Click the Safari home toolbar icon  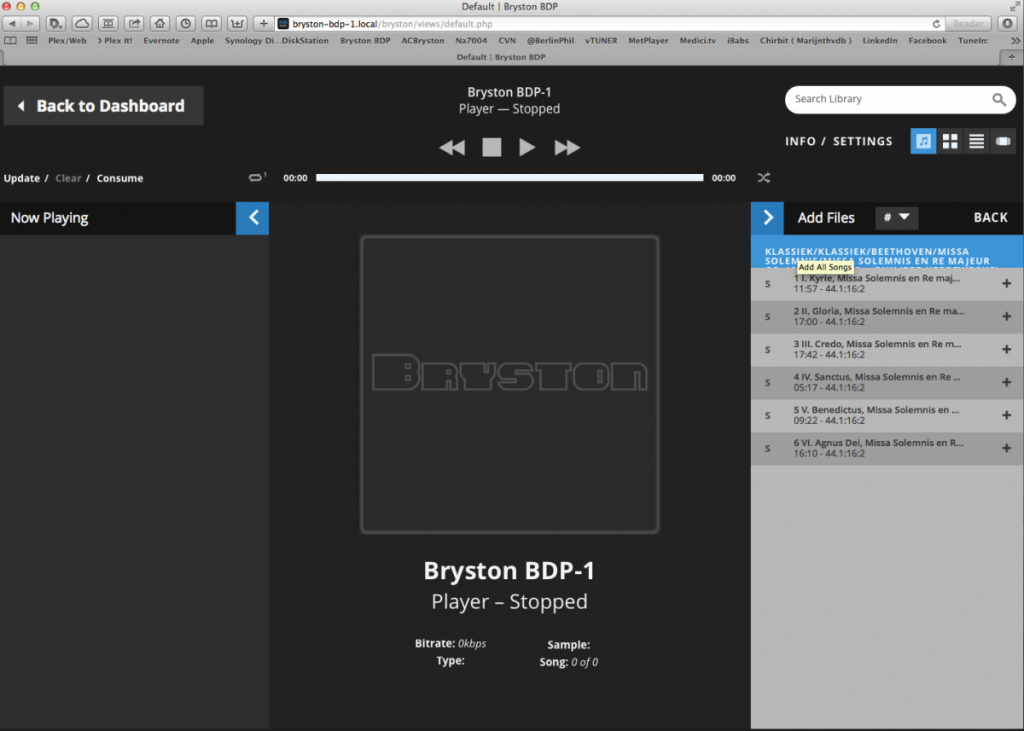click(x=160, y=24)
